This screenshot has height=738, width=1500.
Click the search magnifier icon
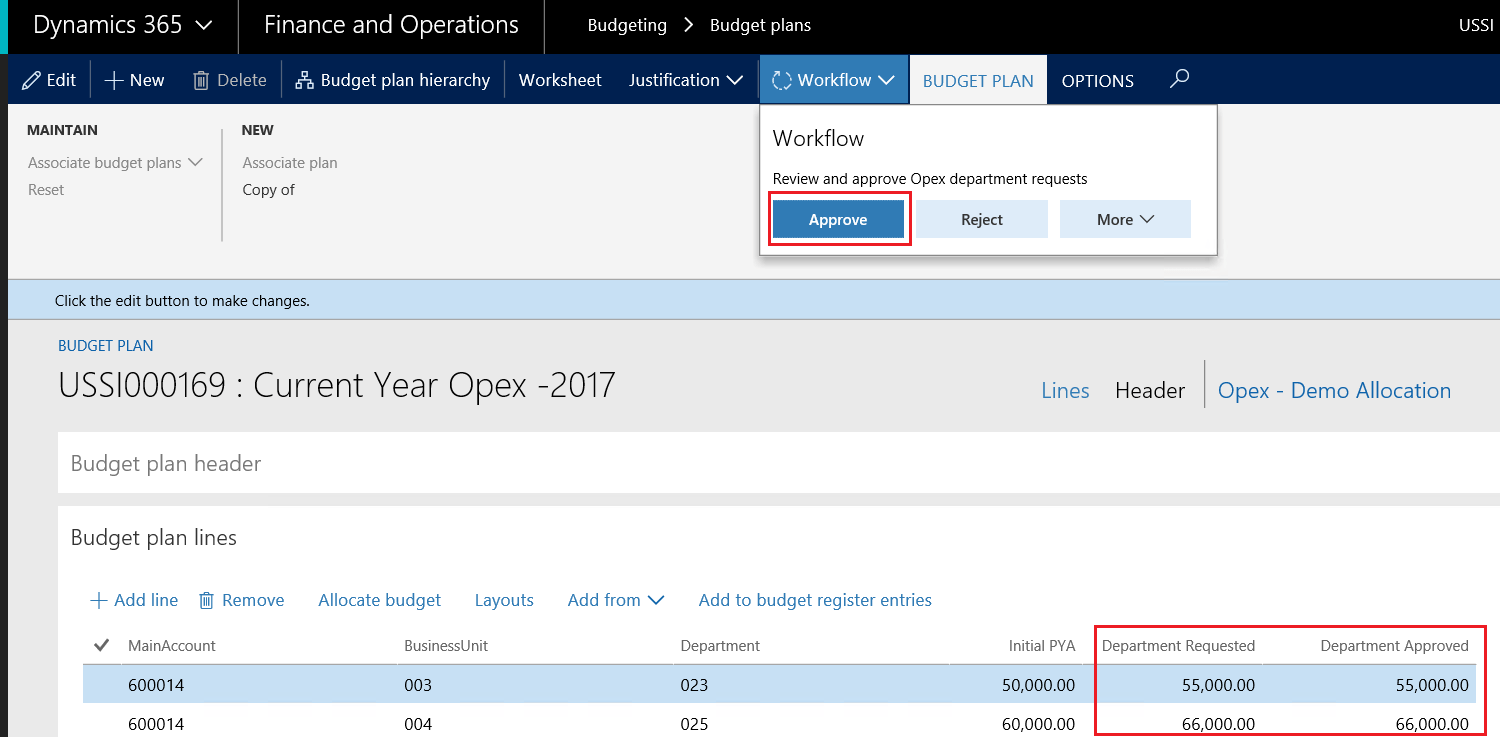[x=1179, y=78]
